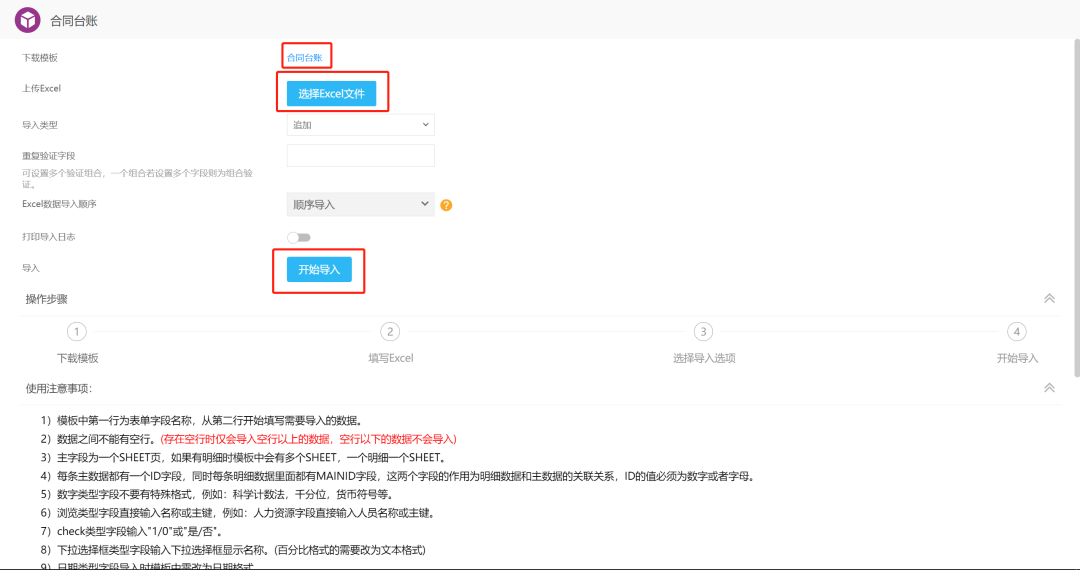Click the 操作步骤 section heading
This screenshot has height=570, width=1080.
click(47, 299)
